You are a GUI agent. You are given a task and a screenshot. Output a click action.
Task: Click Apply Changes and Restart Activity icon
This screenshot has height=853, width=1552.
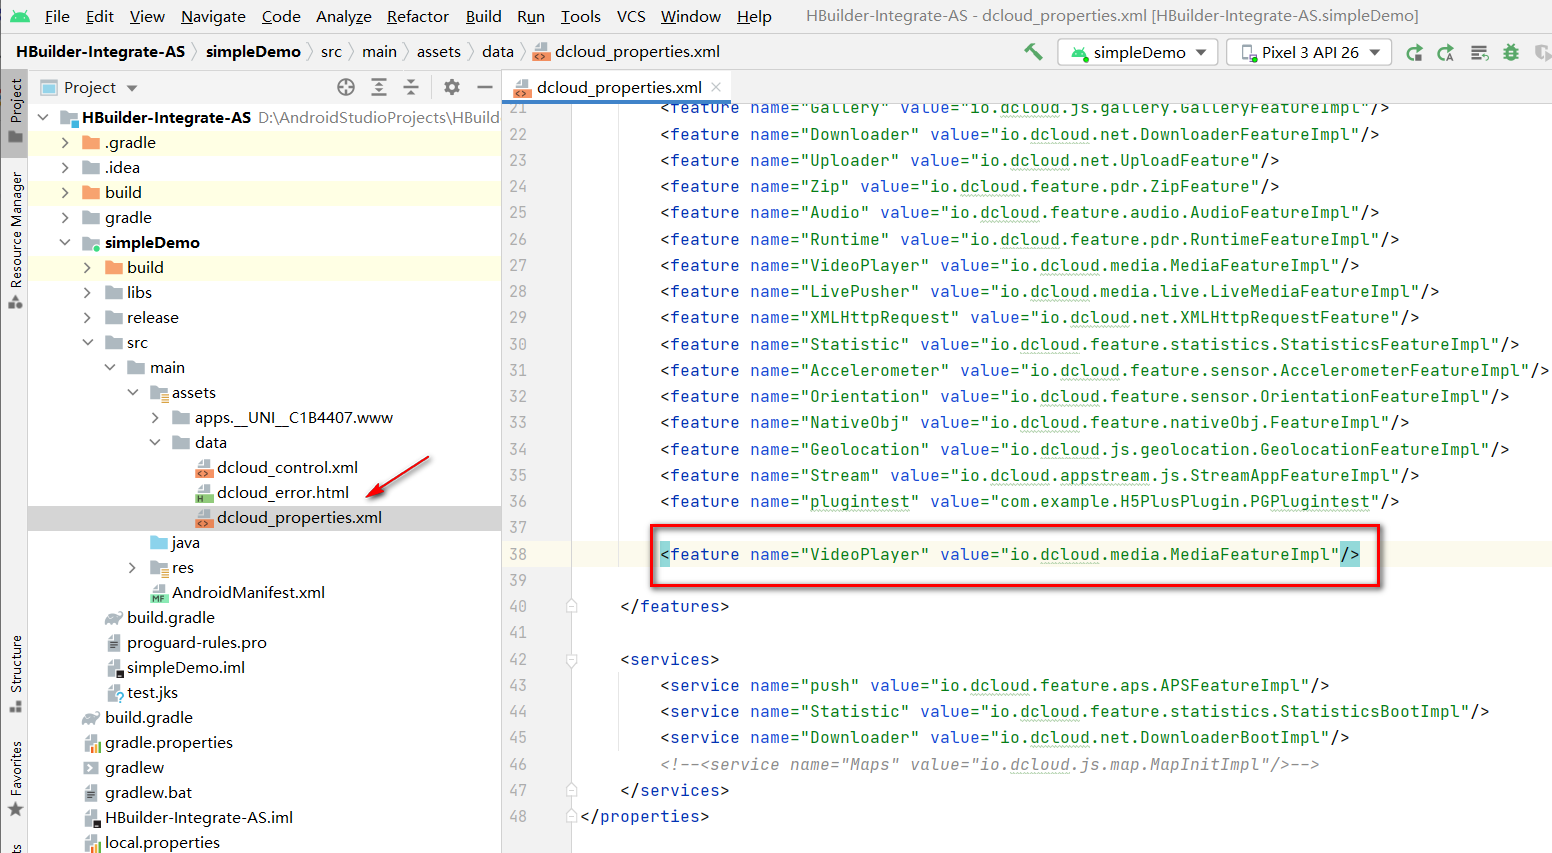pyautogui.click(x=1414, y=53)
